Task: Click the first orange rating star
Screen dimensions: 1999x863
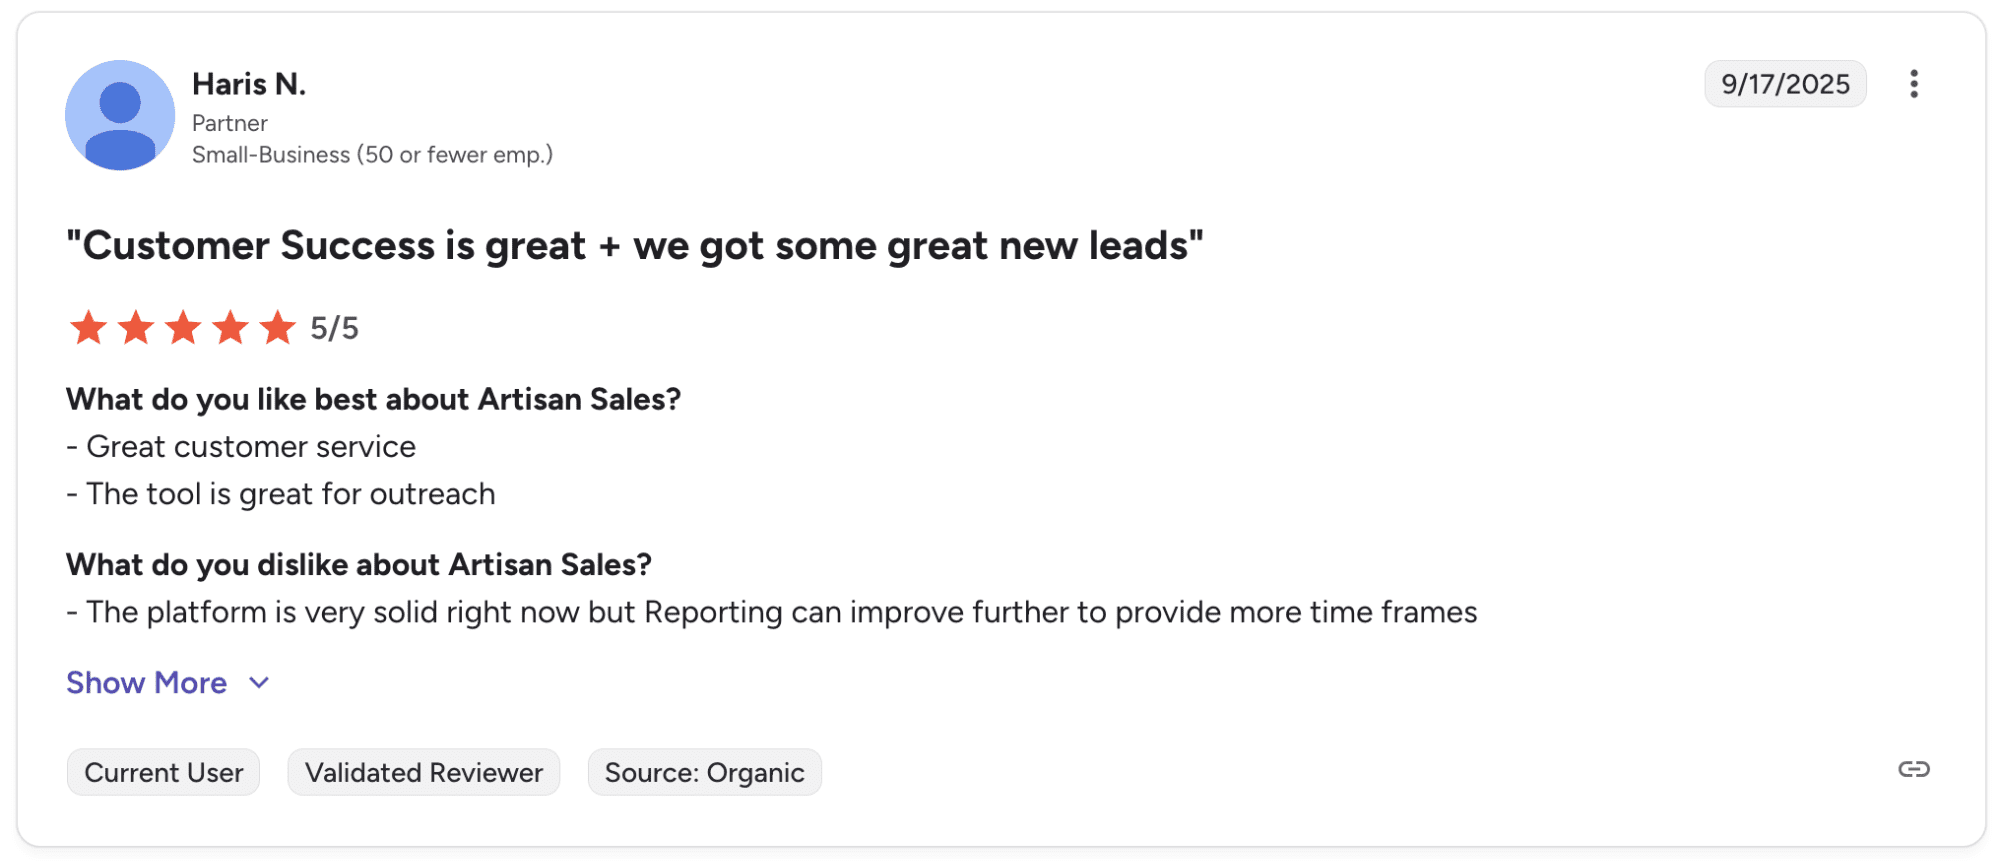Action: pyautogui.click(x=88, y=328)
